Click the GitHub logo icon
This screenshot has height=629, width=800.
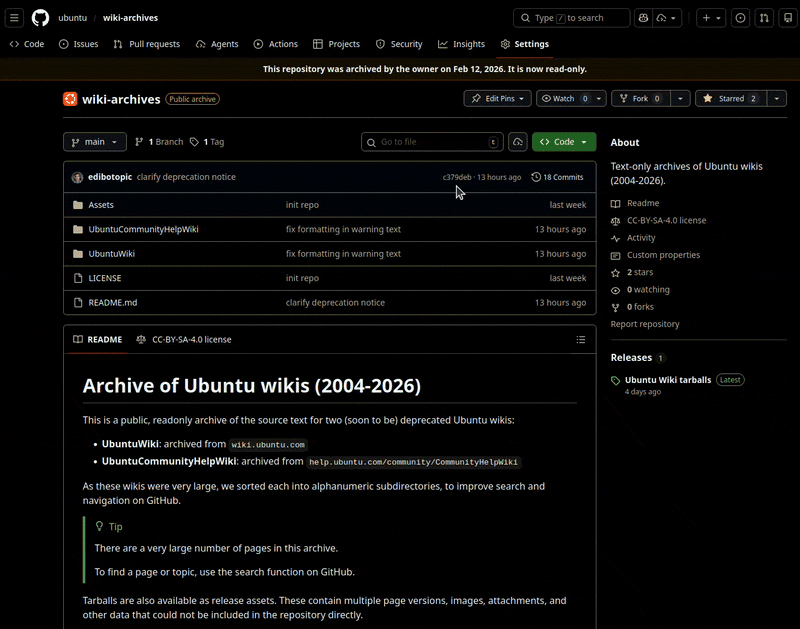coord(40,18)
